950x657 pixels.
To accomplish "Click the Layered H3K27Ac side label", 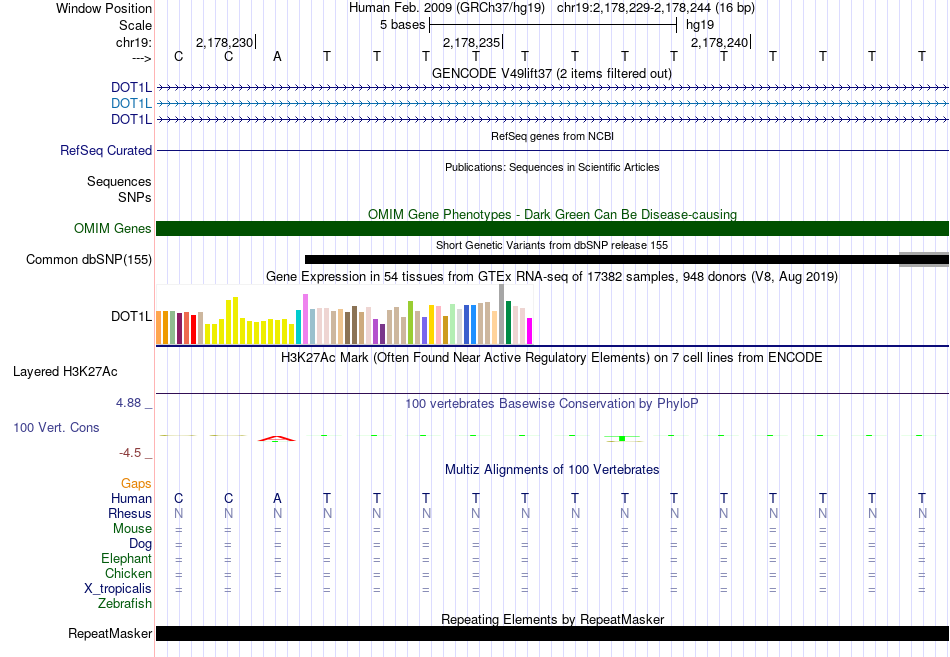I will pyautogui.click(x=65, y=372).
